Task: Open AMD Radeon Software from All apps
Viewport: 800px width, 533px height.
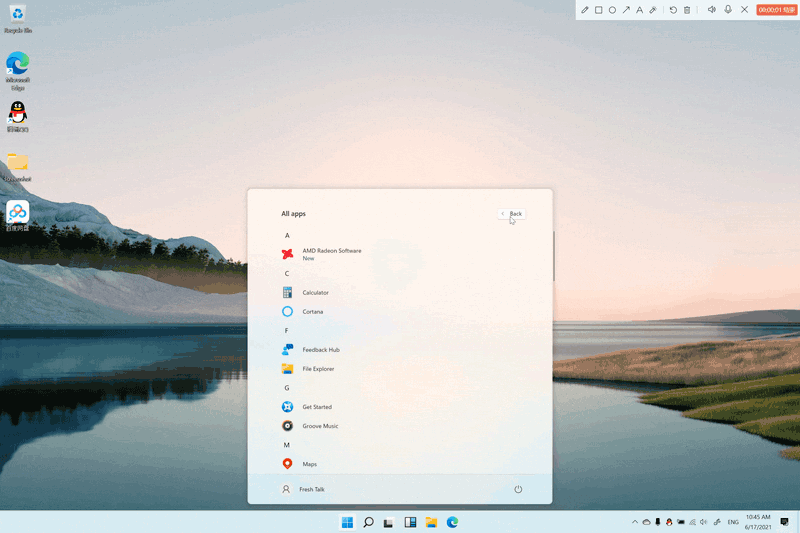Action: coord(322,254)
